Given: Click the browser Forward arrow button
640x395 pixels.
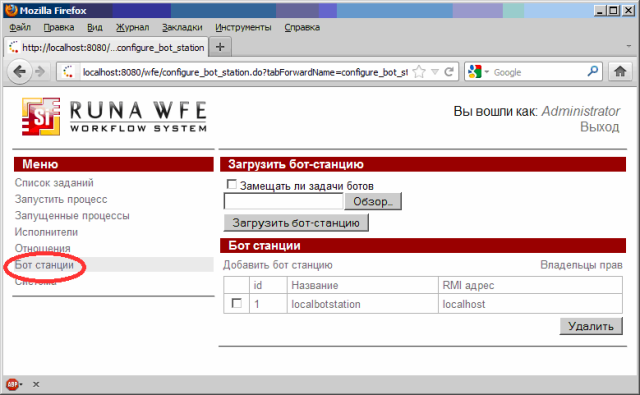Looking at the screenshot, I should pos(40,72).
